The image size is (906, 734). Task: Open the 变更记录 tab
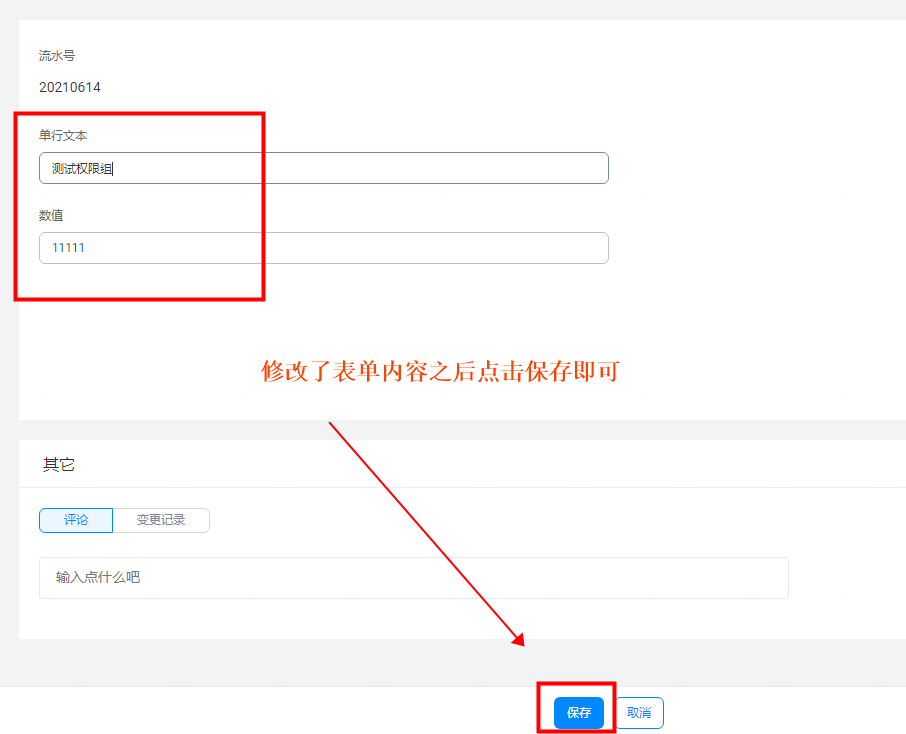point(161,520)
